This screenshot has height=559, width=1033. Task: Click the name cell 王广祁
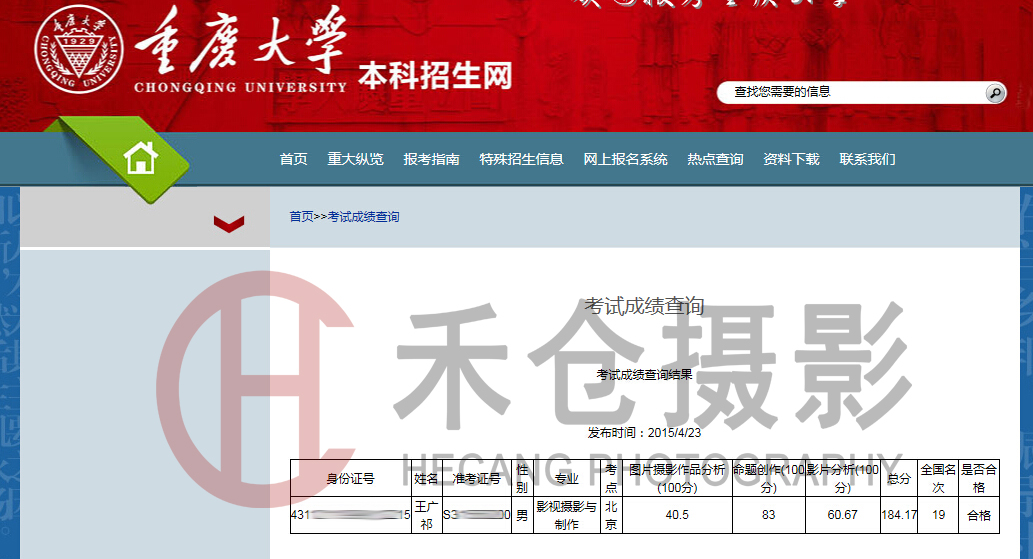426,515
